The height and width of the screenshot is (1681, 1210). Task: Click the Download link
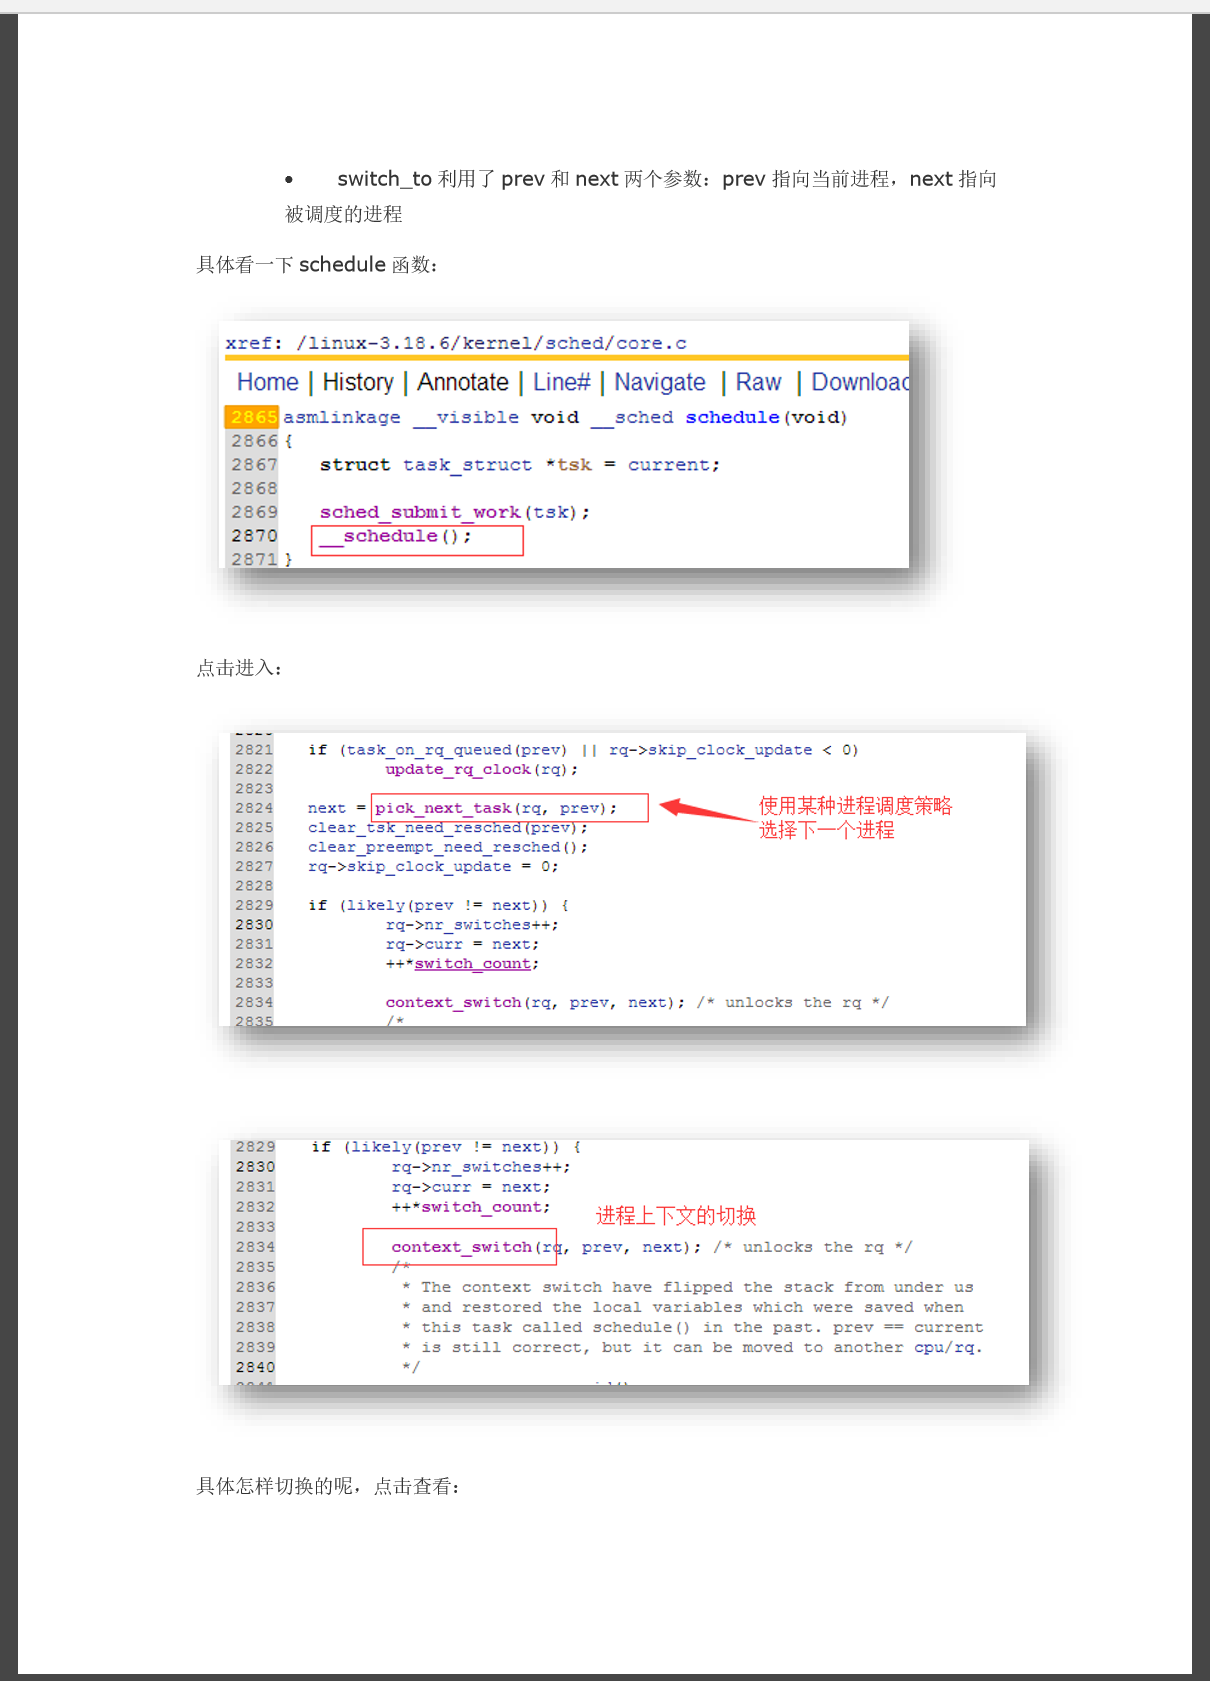tap(860, 382)
